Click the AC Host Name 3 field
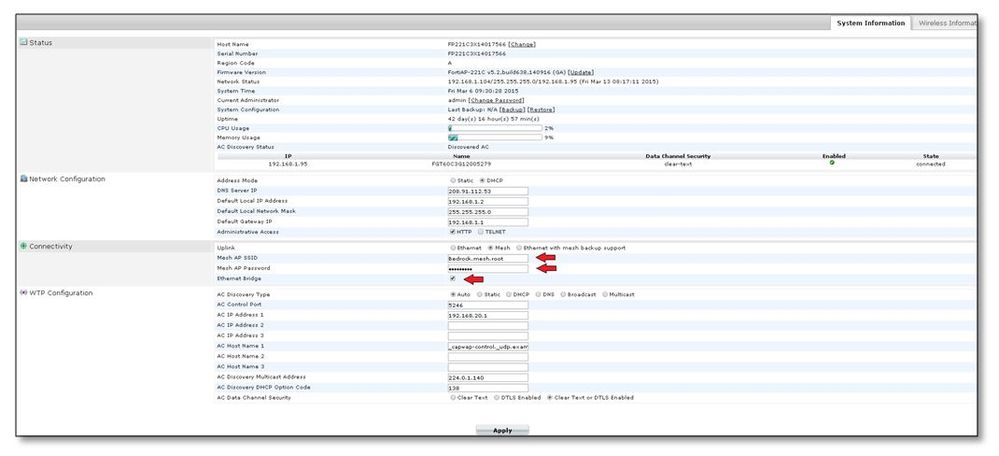The image size is (999, 456). 488,367
